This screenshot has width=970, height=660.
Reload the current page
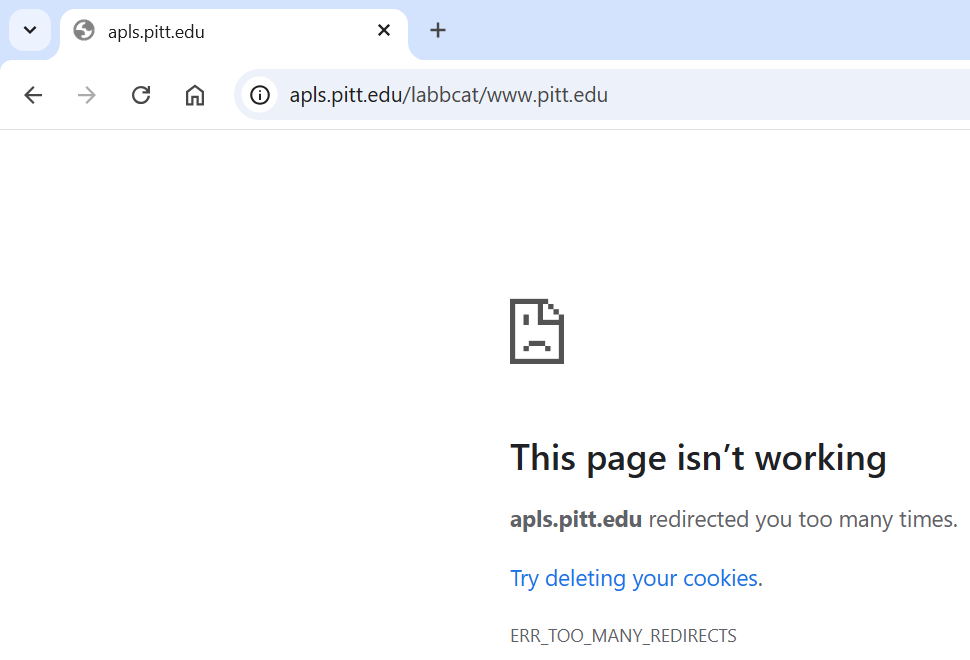pyautogui.click(x=141, y=95)
